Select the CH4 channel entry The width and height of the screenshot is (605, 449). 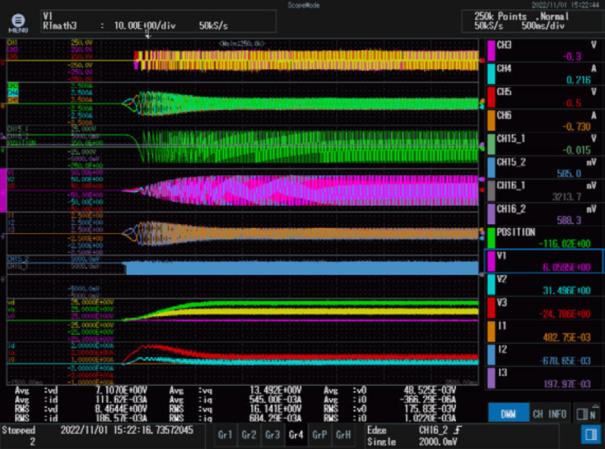[x=544, y=74]
